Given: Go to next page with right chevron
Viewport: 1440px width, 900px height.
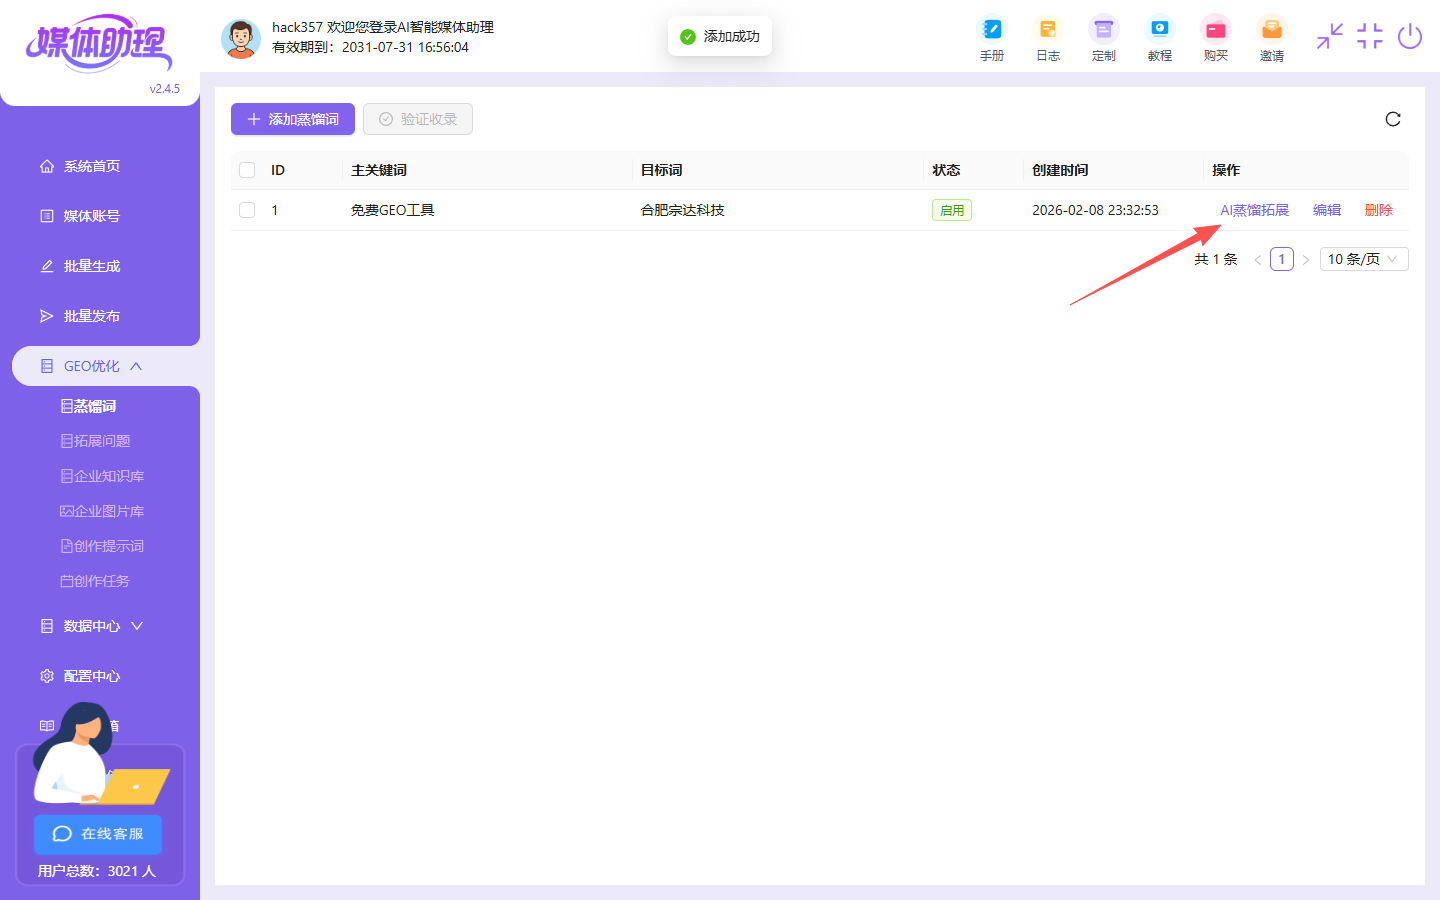Looking at the screenshot, I should pyautogui.click(x=1306, y=259).
